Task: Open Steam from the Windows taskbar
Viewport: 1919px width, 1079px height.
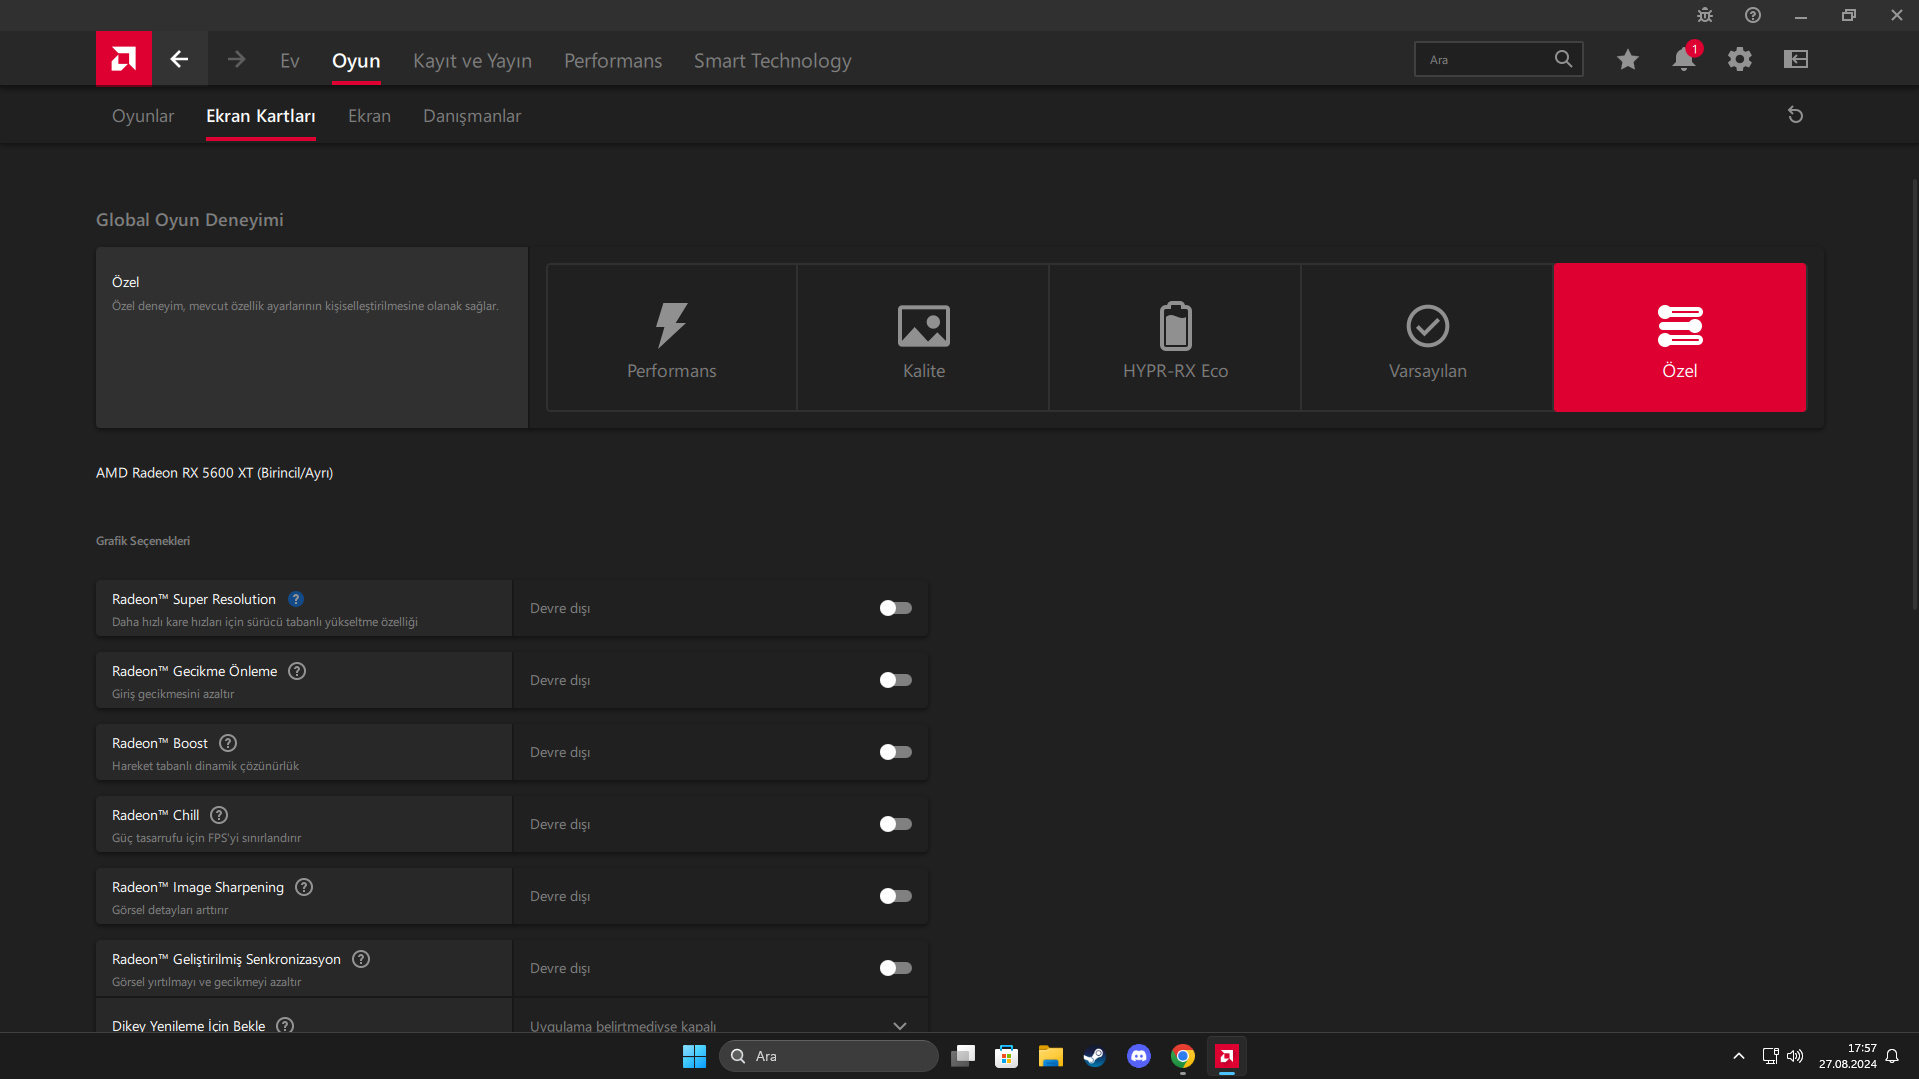Action: point(1094,1056)
